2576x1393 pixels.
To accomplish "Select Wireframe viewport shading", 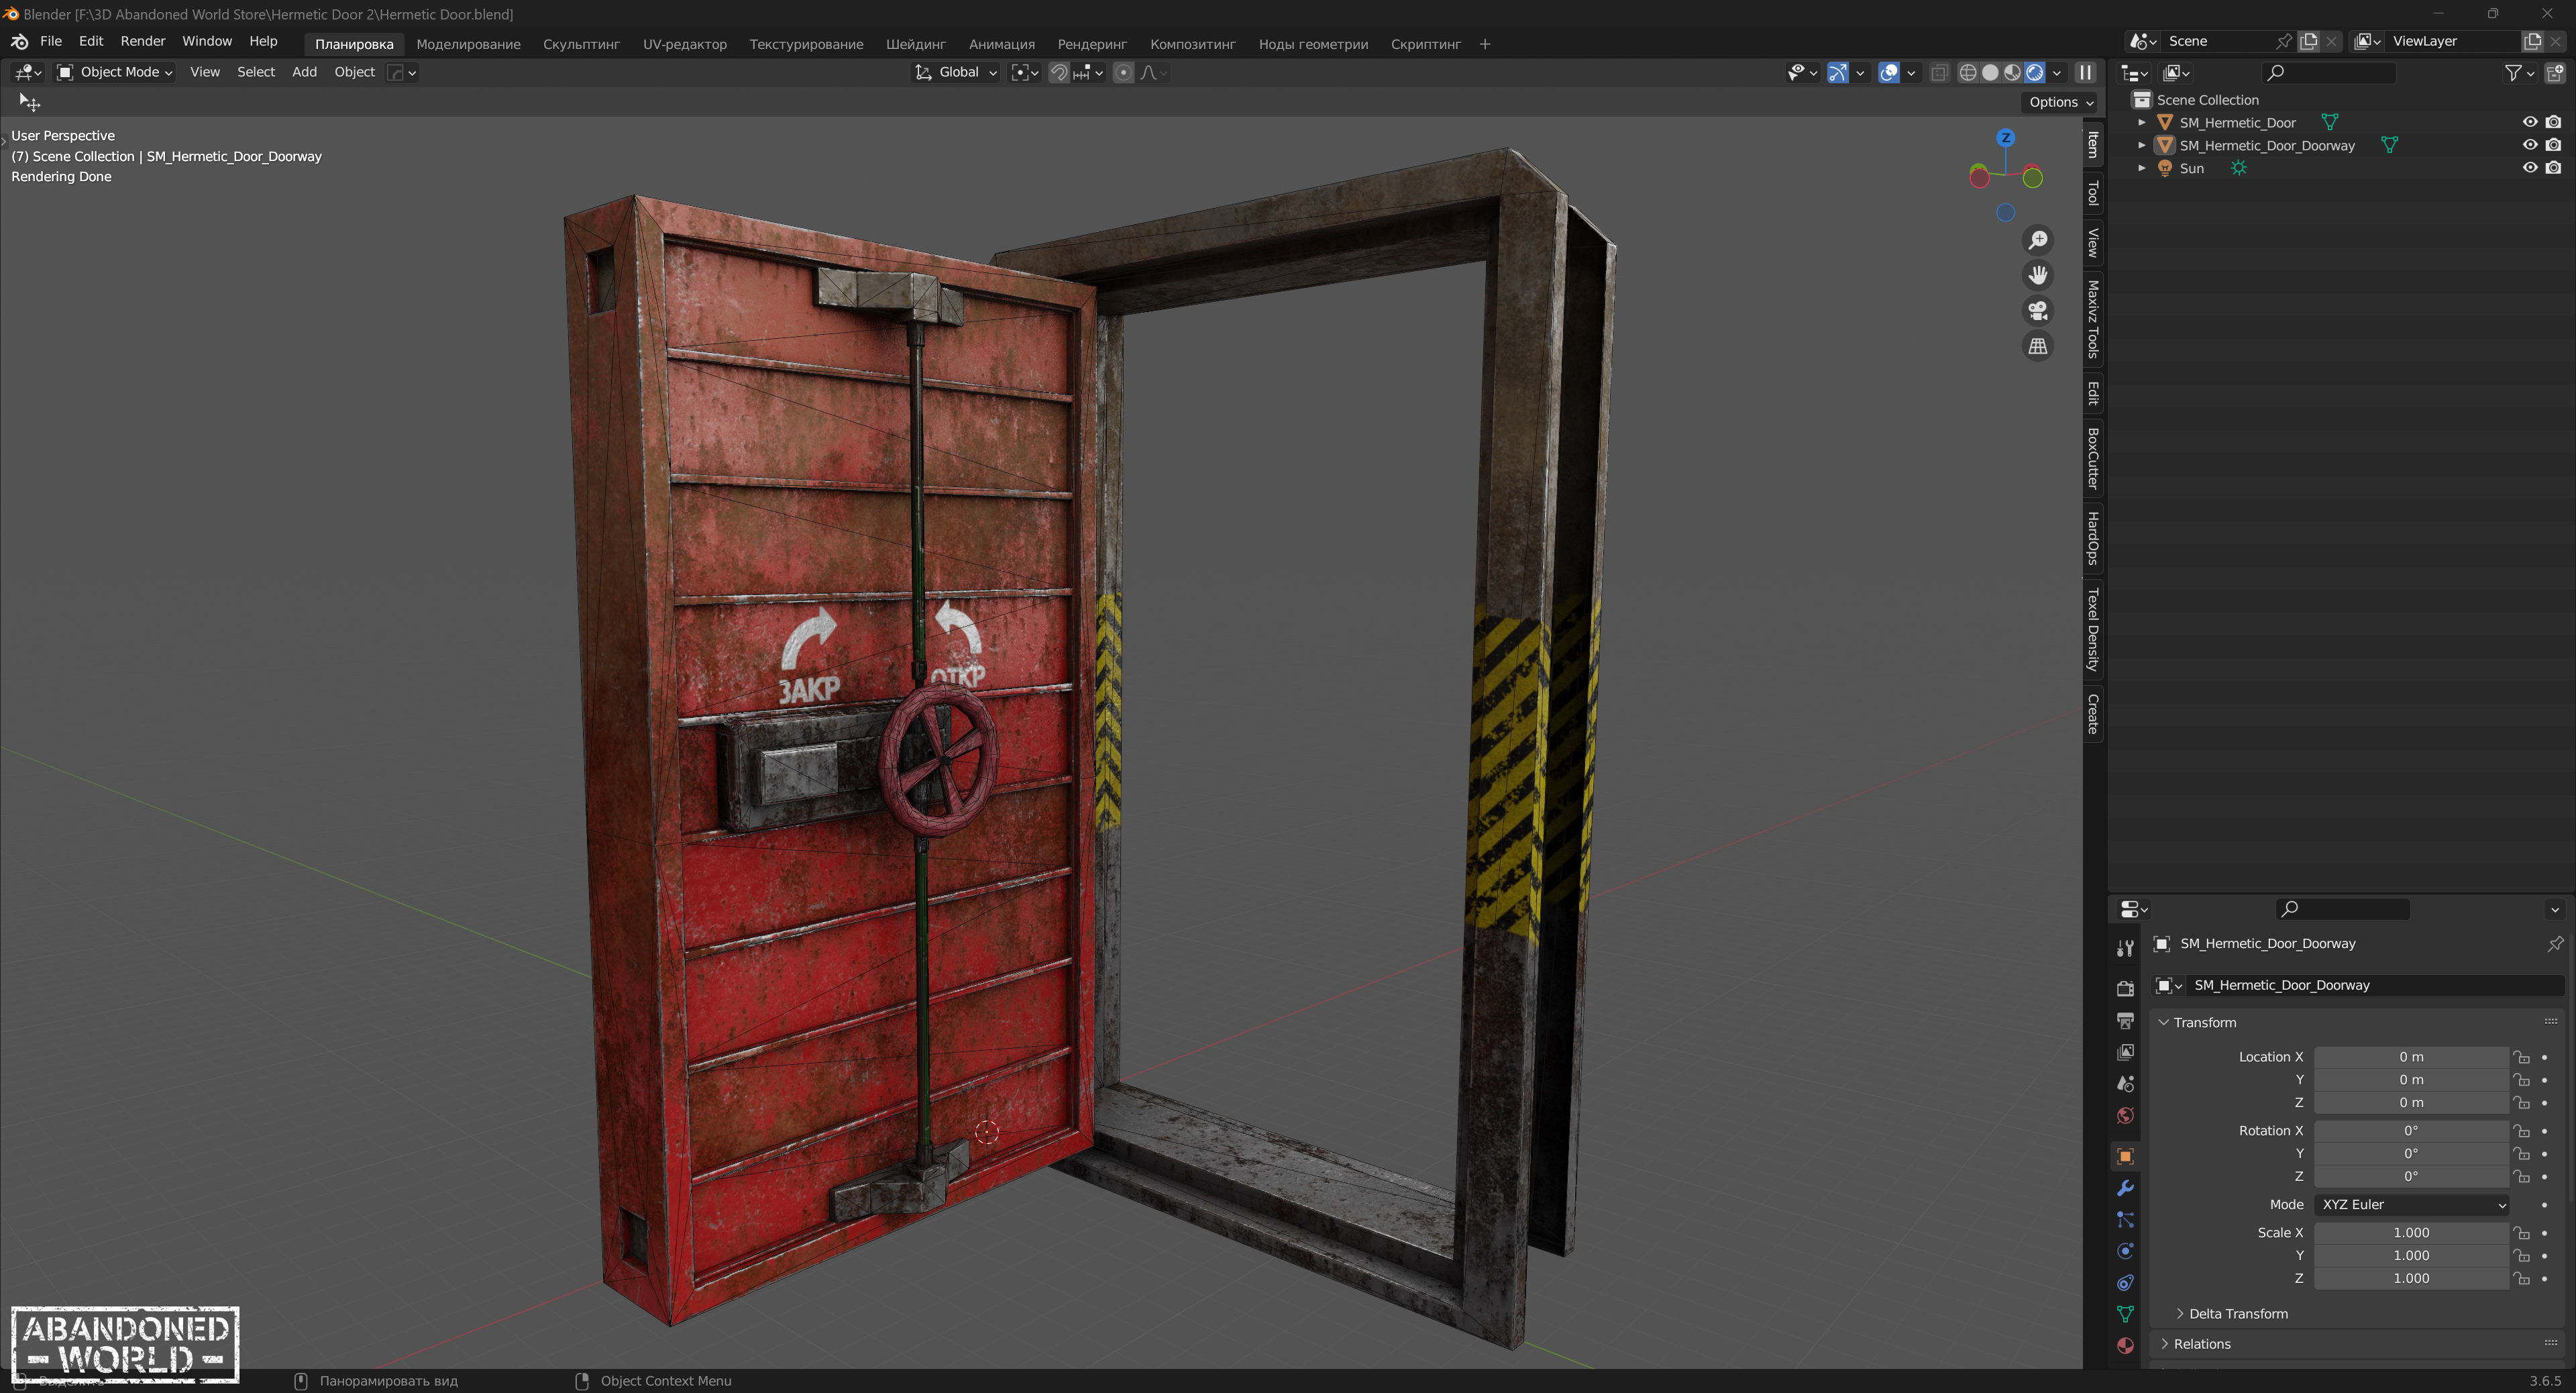I will [1967, 72].
